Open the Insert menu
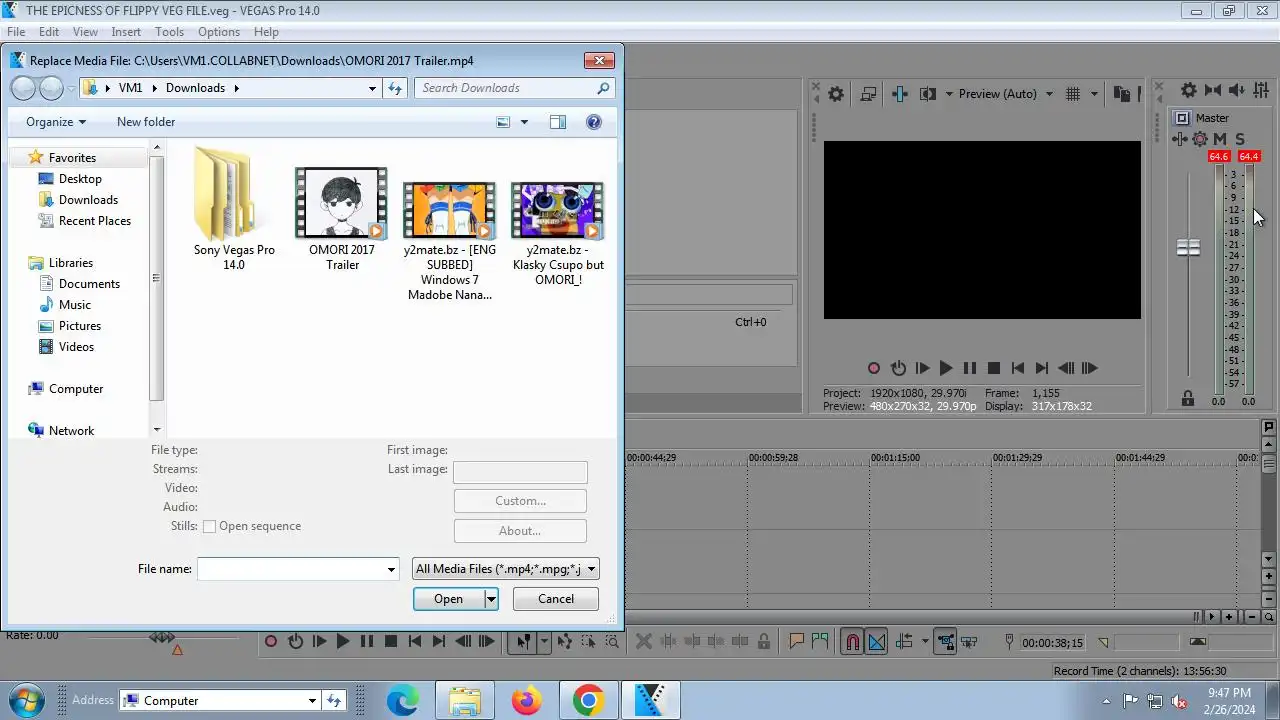Viewport: 1280px width, 720px height. [126, 32]
